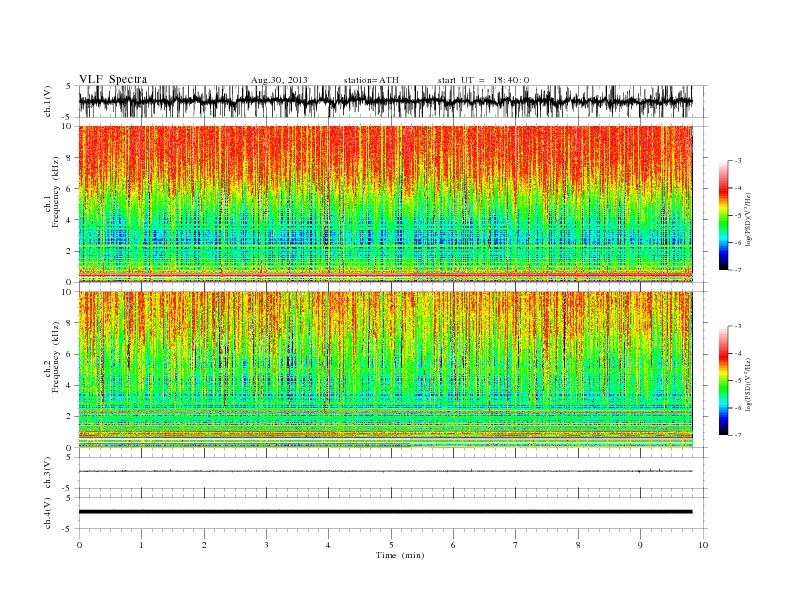Click time axis tick label '3'
Screen dimensions: 792x612
(266, 545)
